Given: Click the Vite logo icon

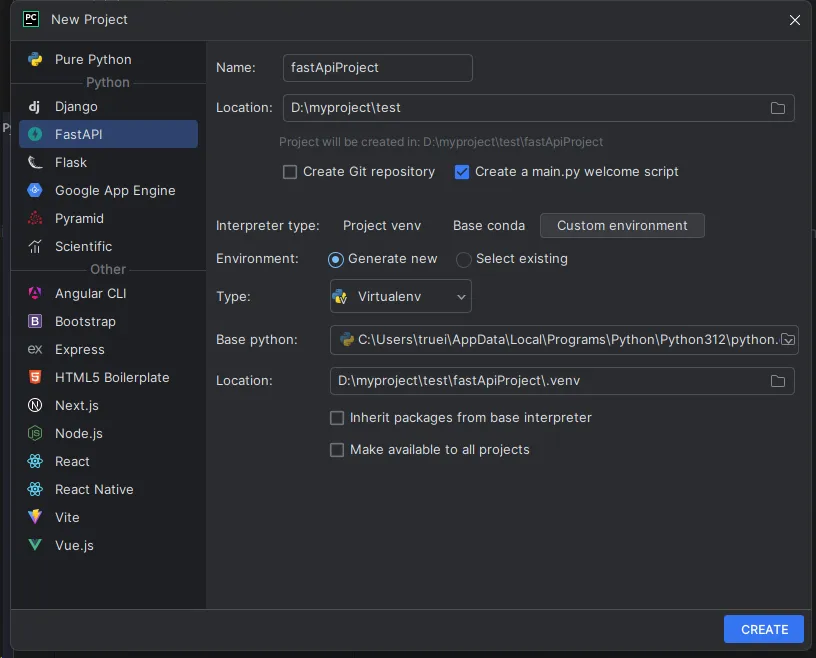Looking at the screenshot, I should pyautogui.click(x=35, y=517).
